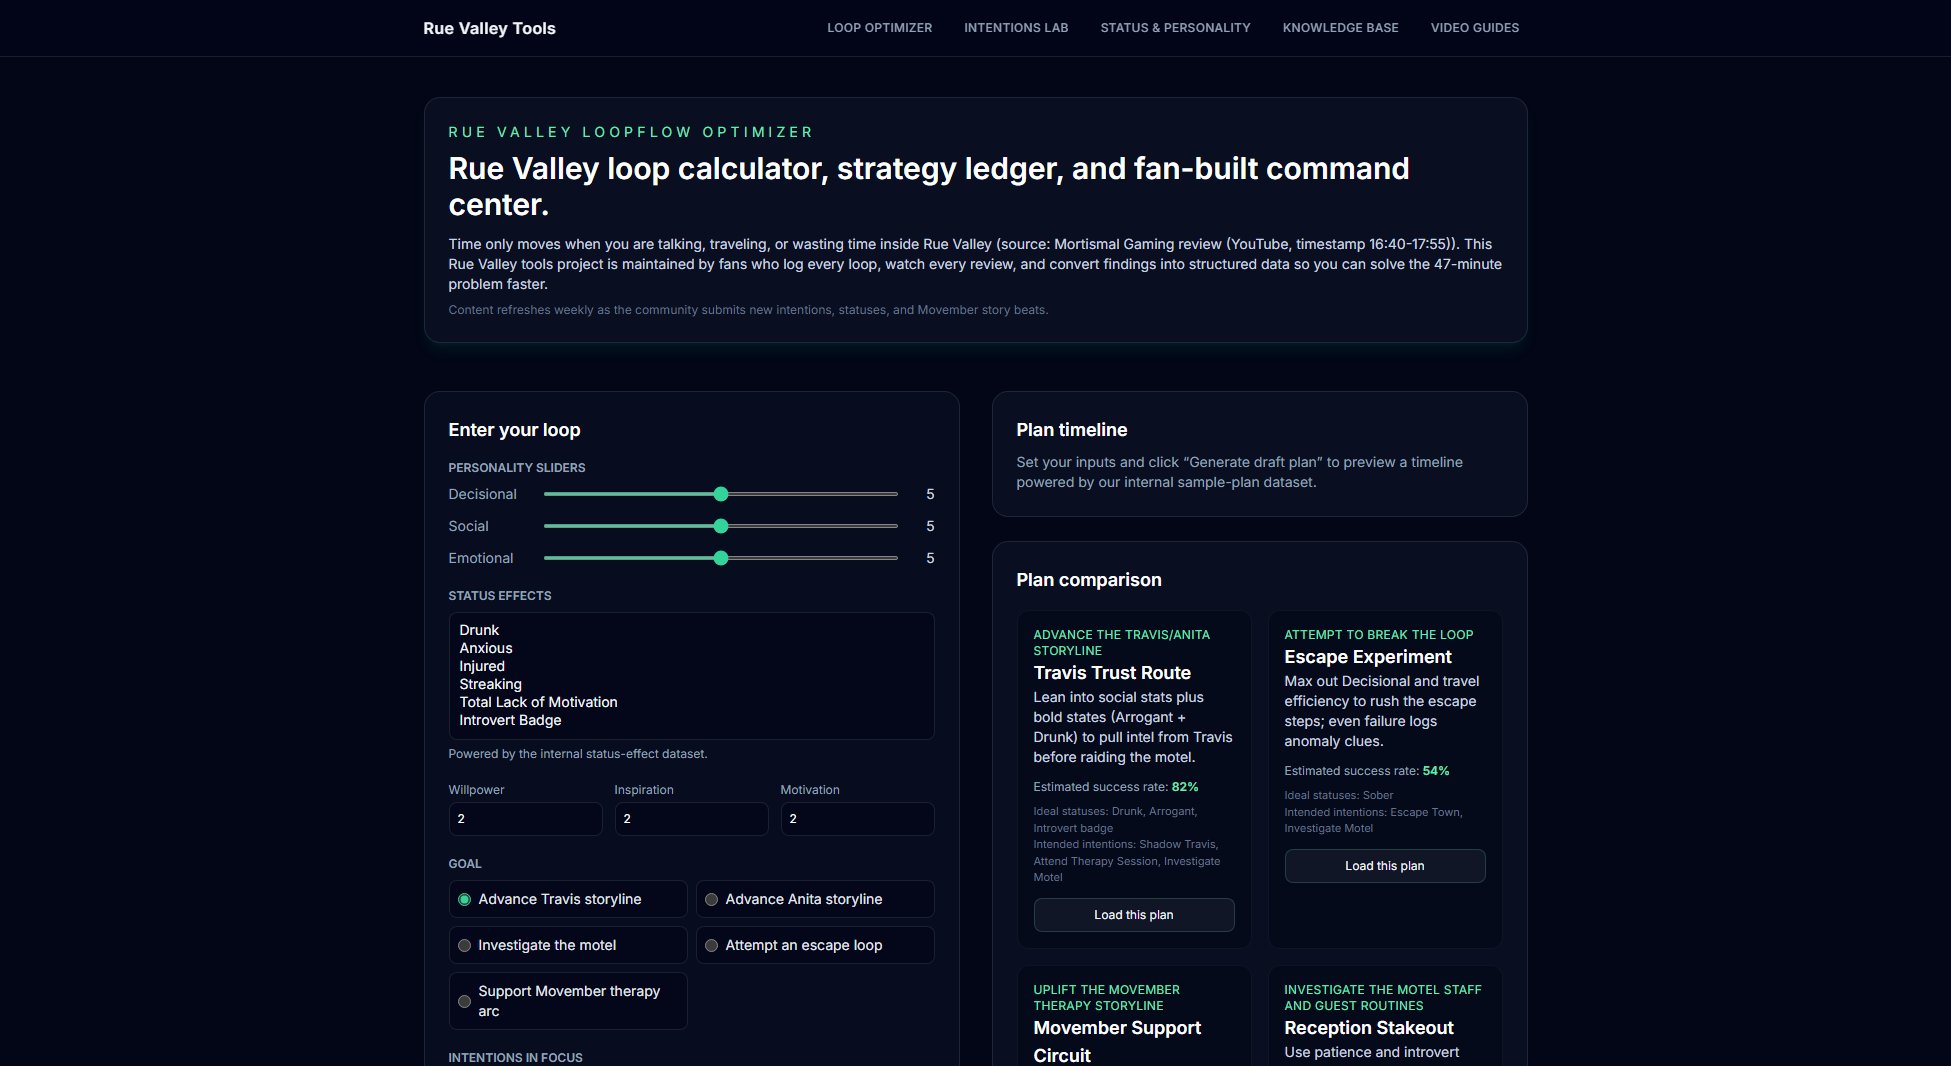Select the Streaking status effect
Viewport: 1951px width, 1066px height.
pyautogui.click(x=490, y=684)
